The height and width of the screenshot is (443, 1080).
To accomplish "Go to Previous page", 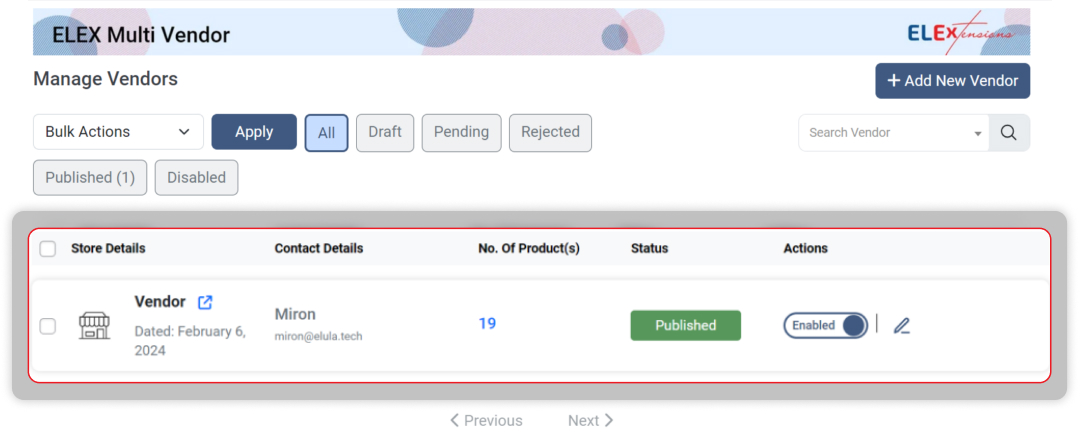I will [486, 420].
